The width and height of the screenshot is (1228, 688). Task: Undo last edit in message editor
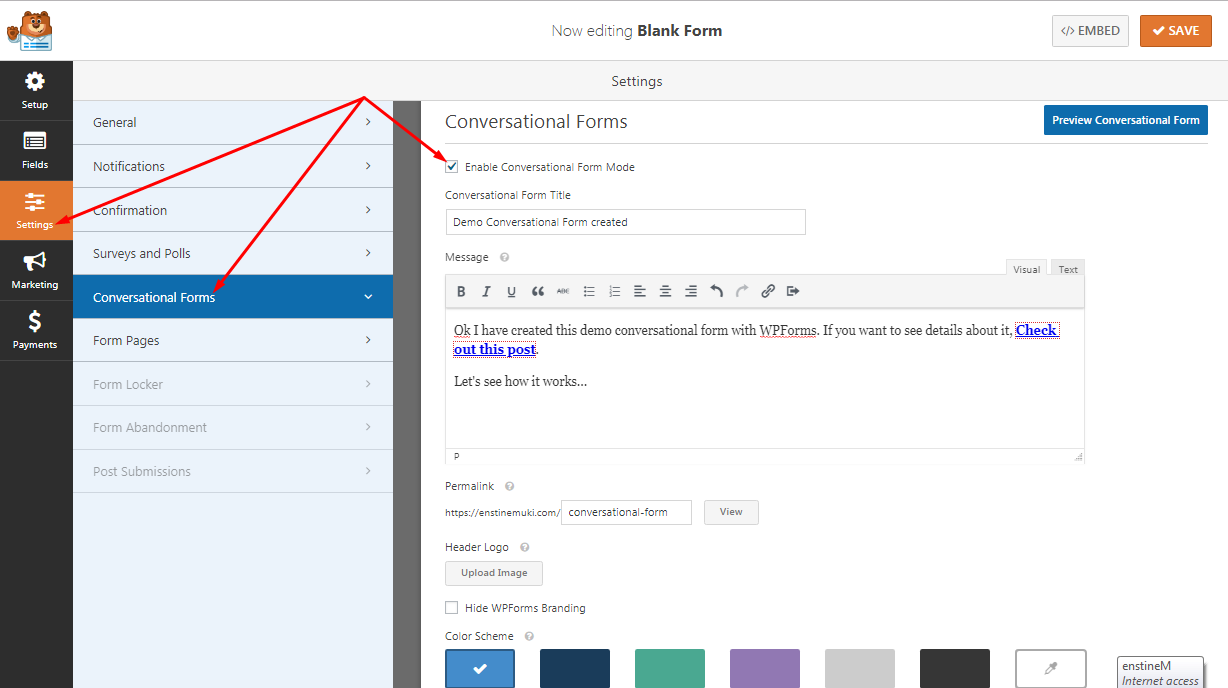[716, 291]
